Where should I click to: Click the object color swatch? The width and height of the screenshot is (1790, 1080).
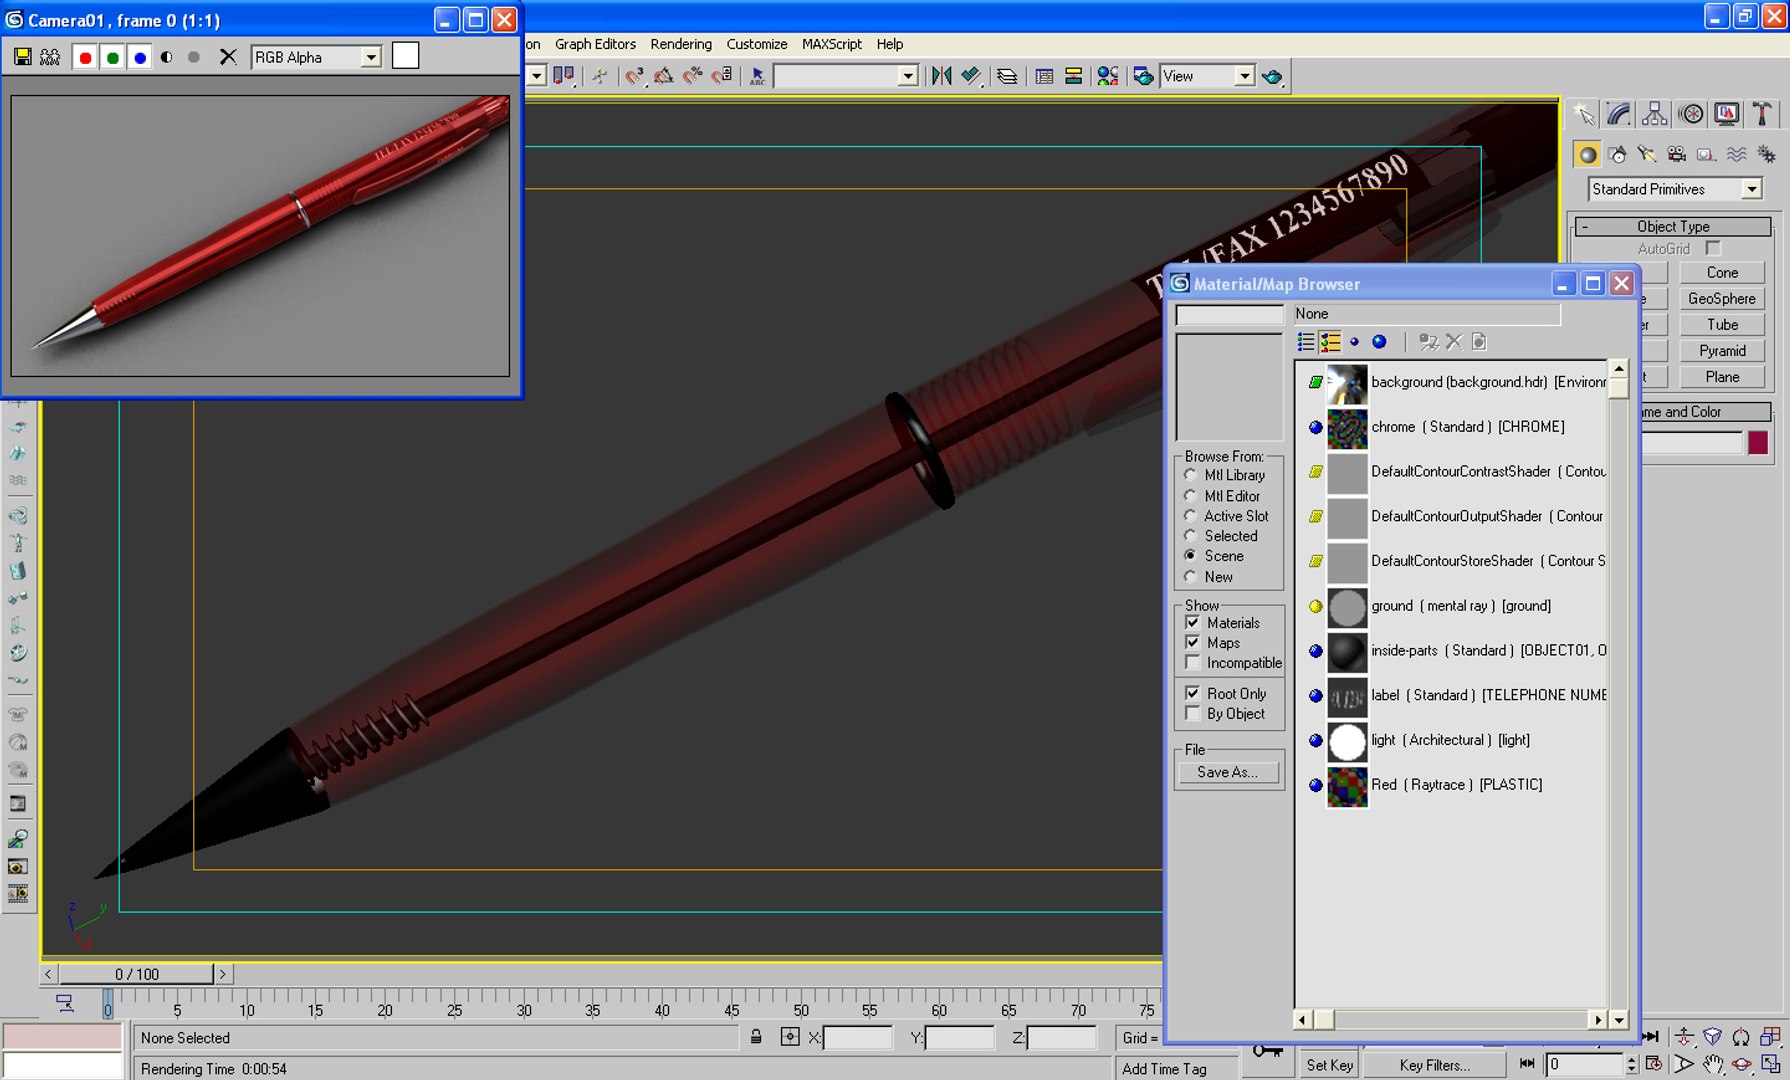click(1757, 443)
